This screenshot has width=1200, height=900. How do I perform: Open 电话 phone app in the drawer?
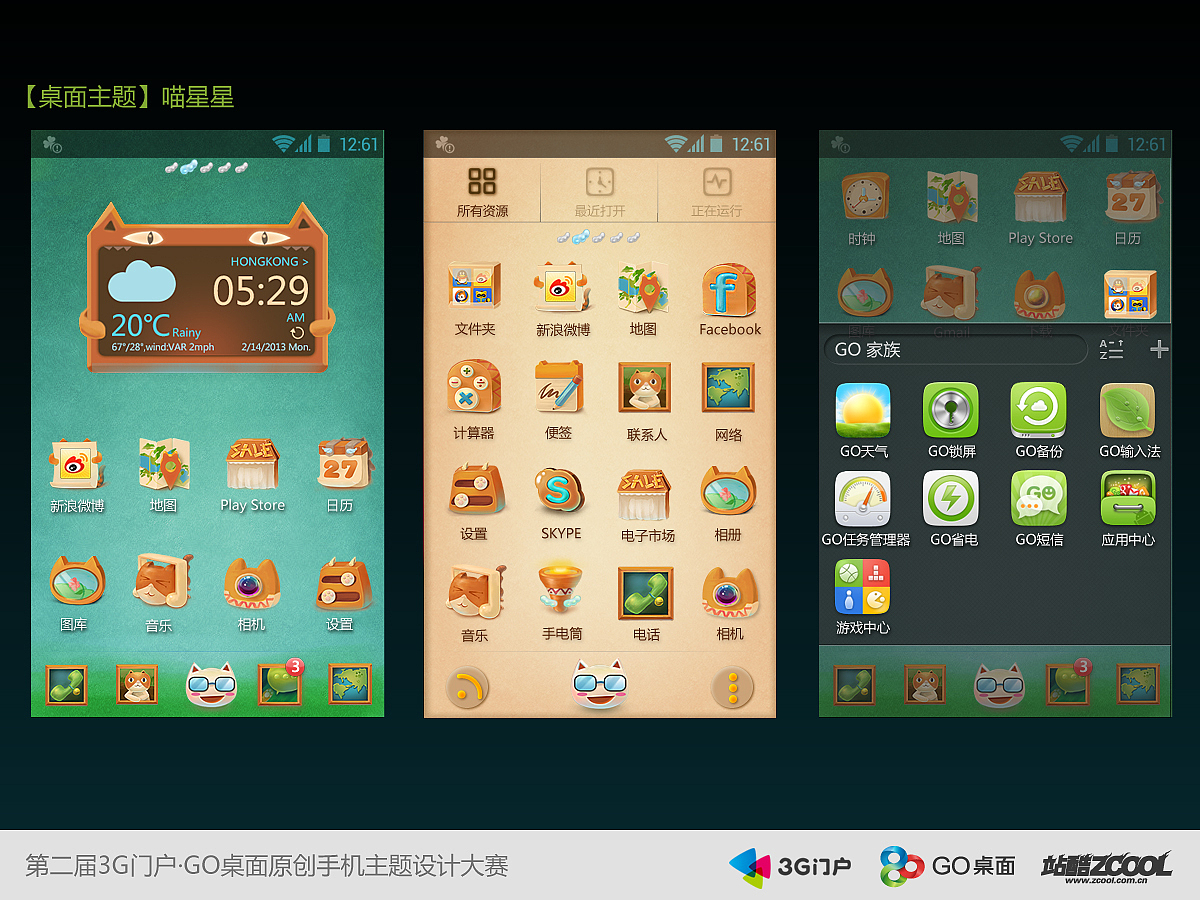point(646,593)
